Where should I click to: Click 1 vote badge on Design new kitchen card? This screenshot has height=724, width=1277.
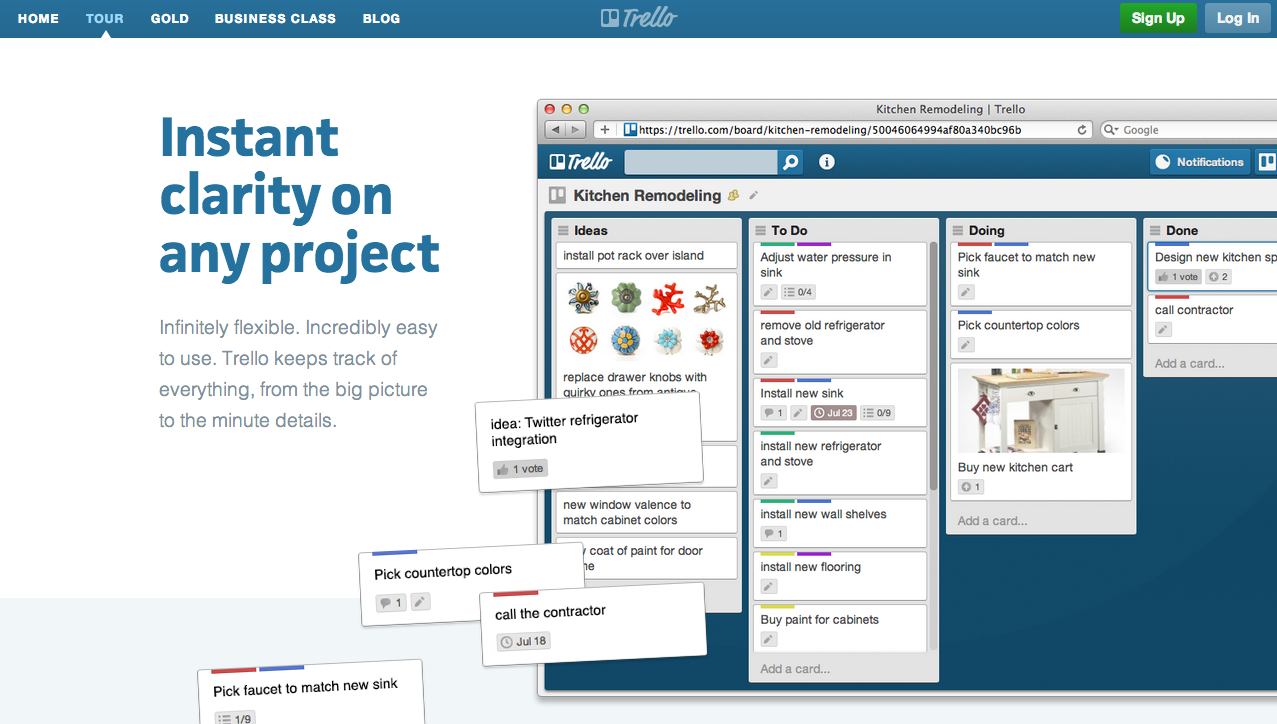1178,277
